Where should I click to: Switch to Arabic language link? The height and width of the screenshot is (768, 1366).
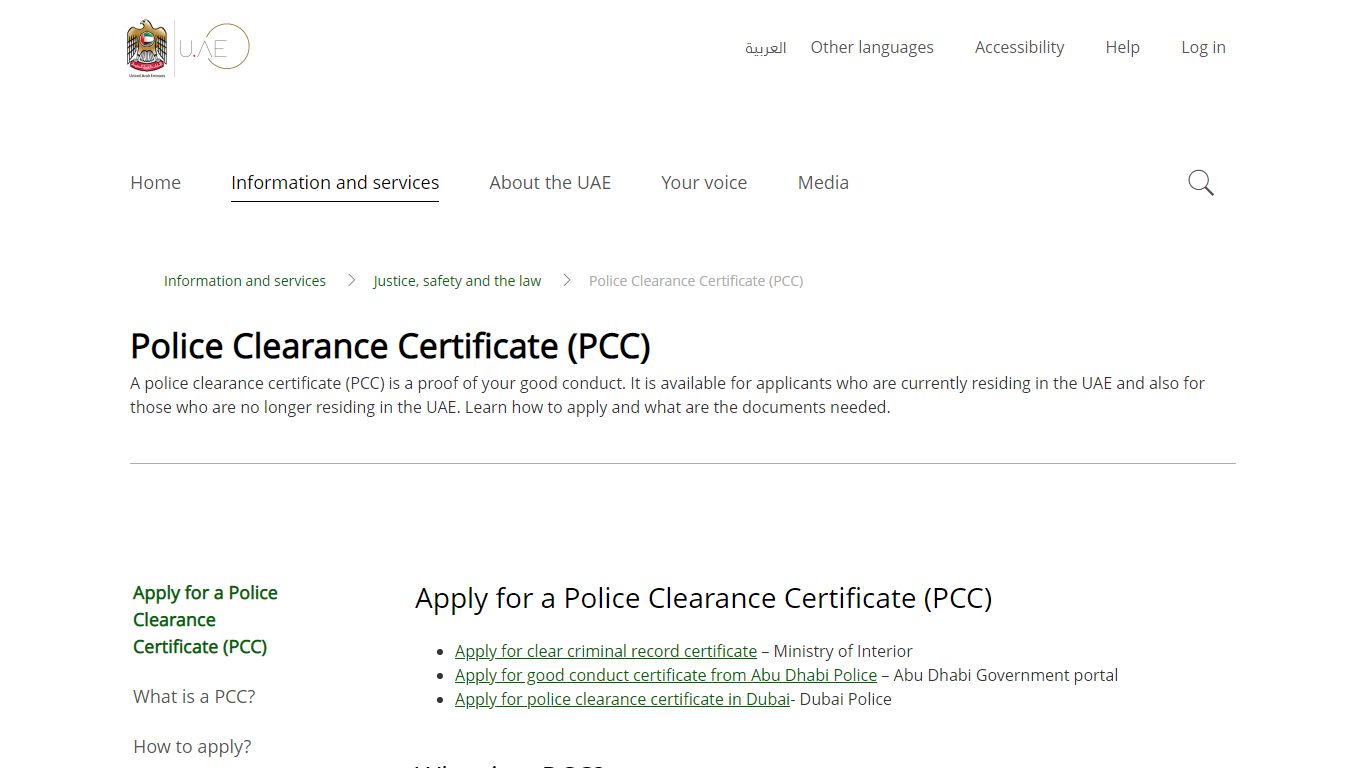click(x=765, y=48)
